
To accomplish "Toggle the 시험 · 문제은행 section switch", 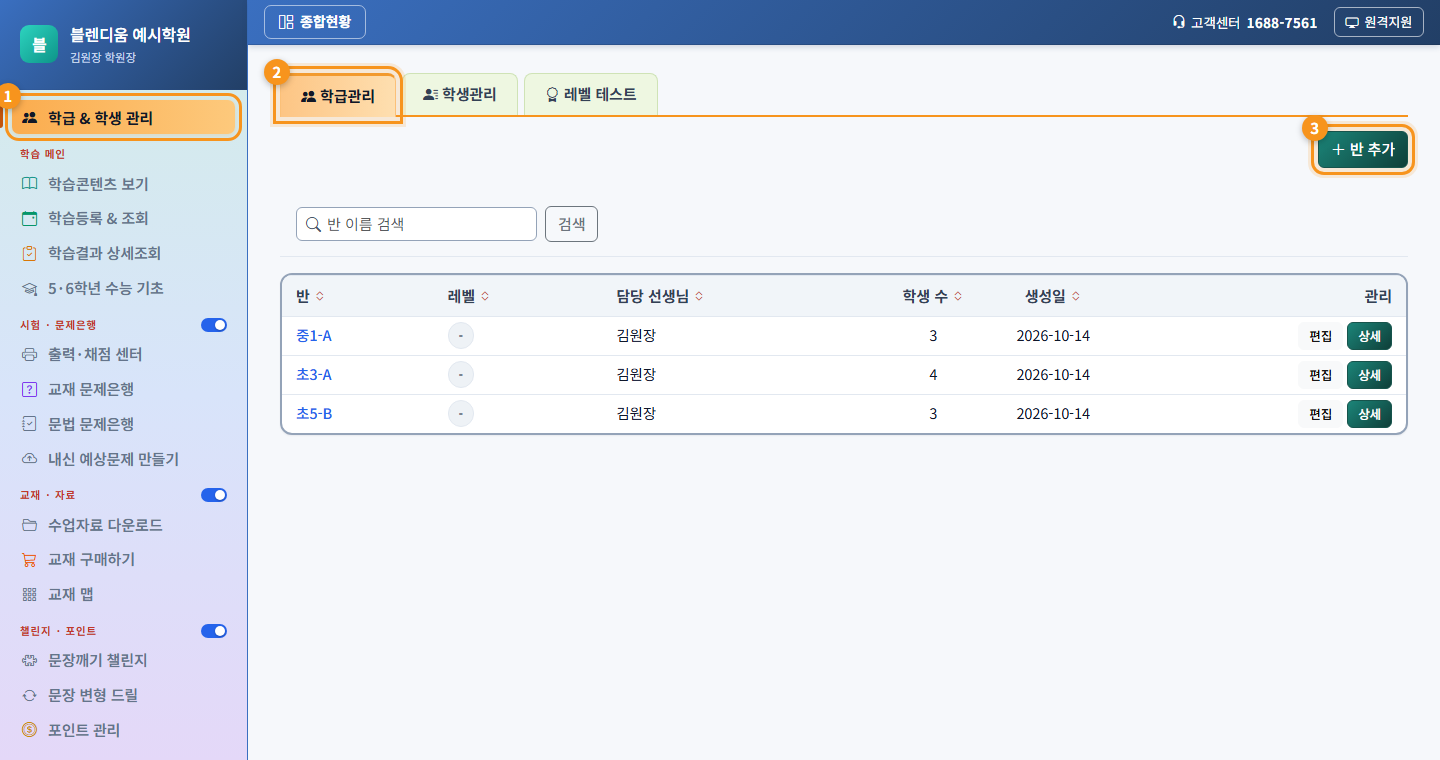I will pyautogui.click(x=214, y=325).
